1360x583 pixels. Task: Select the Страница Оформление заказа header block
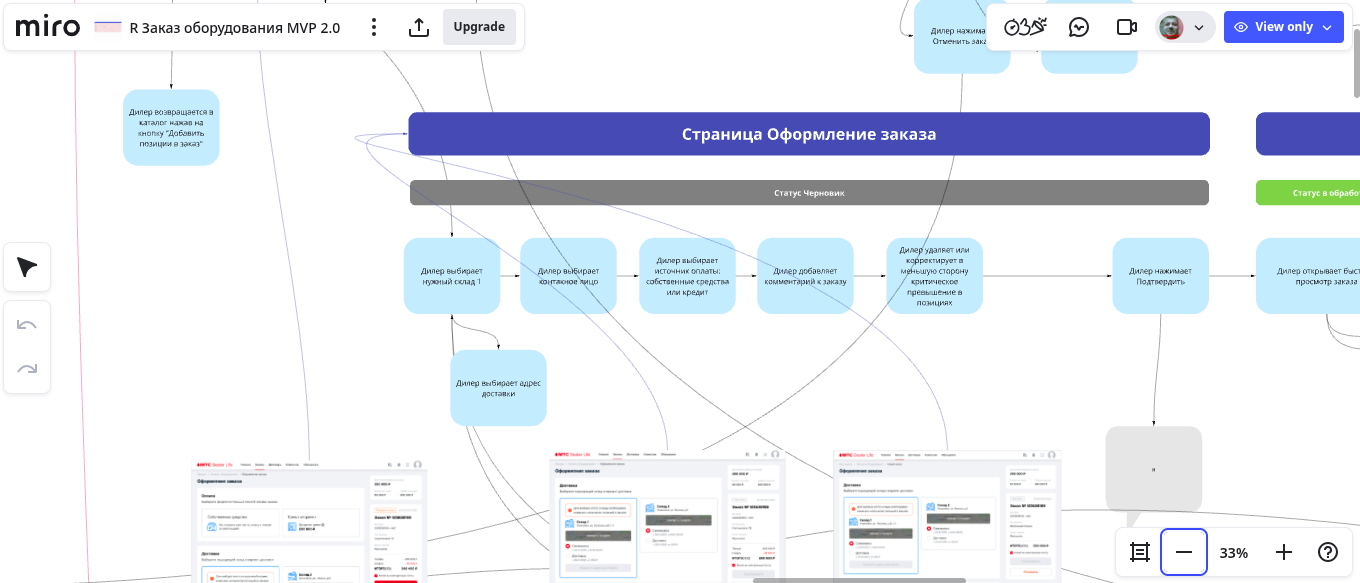808,134
